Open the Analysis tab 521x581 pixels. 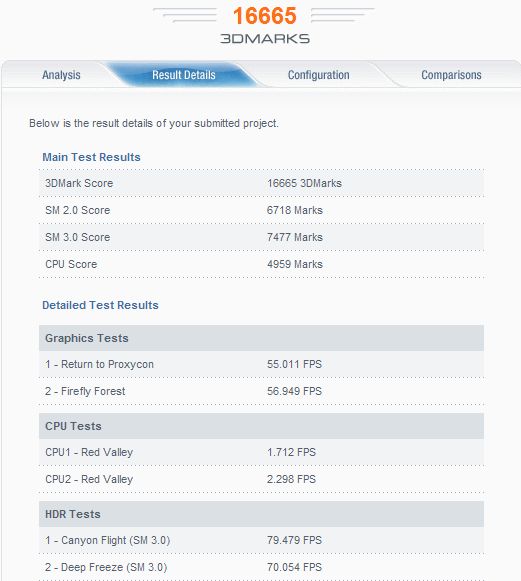[61, 75]
